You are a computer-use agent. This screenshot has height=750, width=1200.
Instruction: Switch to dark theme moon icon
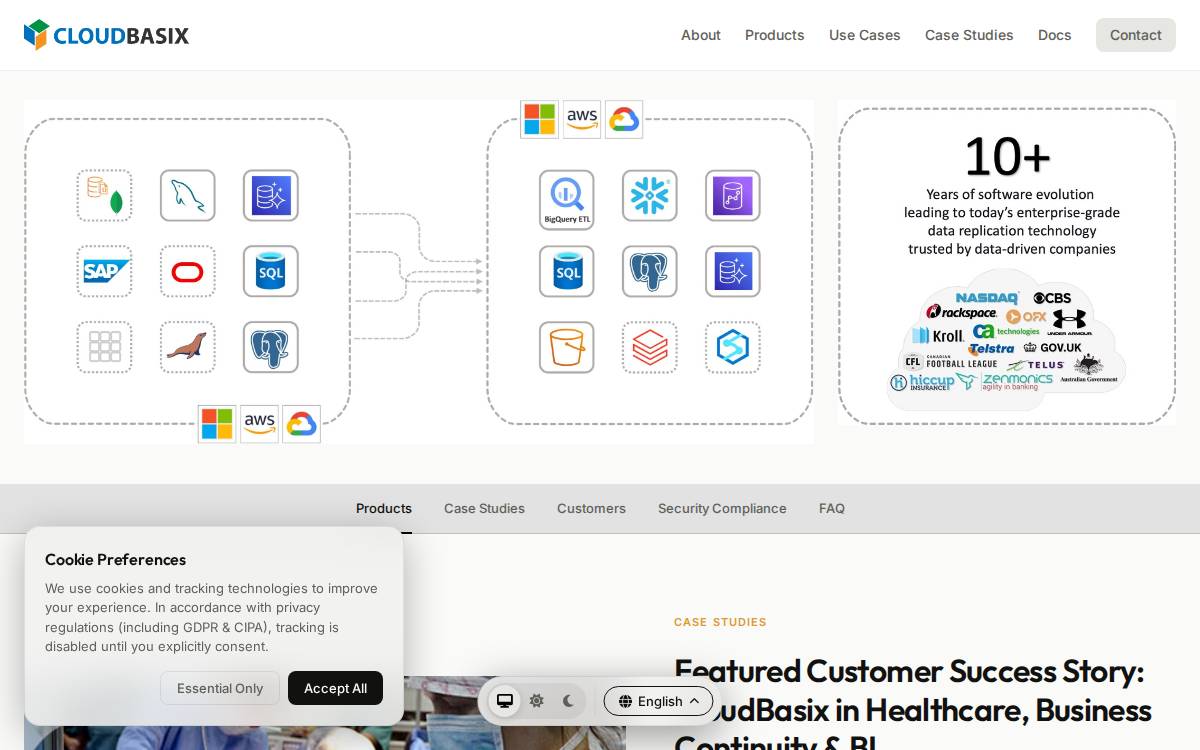tap(568, 701)
